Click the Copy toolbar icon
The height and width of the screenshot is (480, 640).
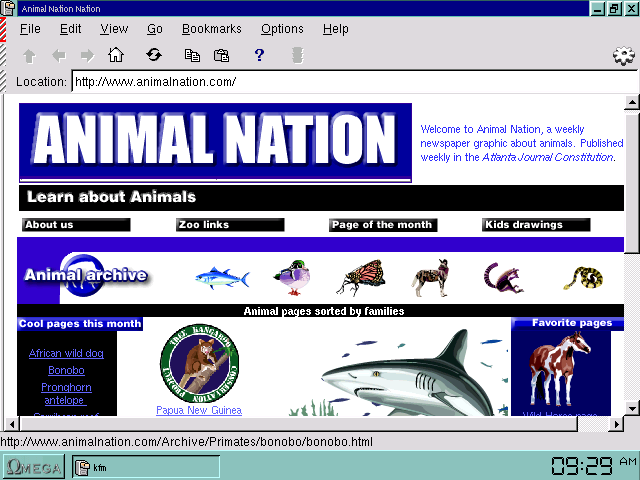click(x=192, y=55)
